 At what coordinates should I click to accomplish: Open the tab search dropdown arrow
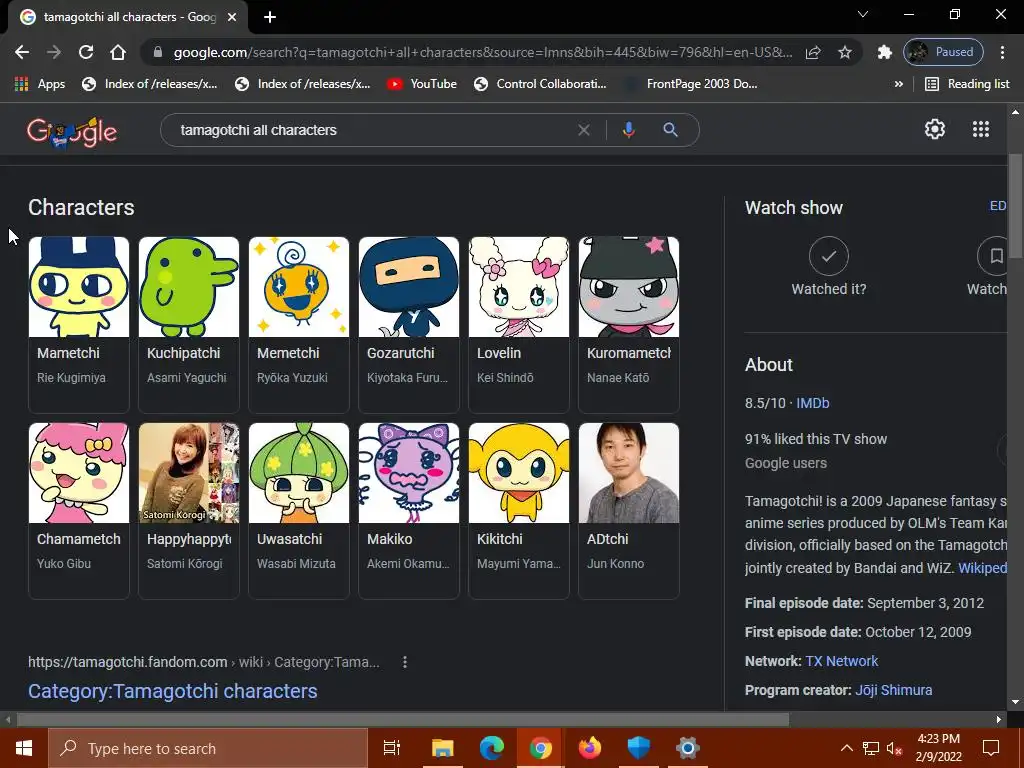(863, 14)
